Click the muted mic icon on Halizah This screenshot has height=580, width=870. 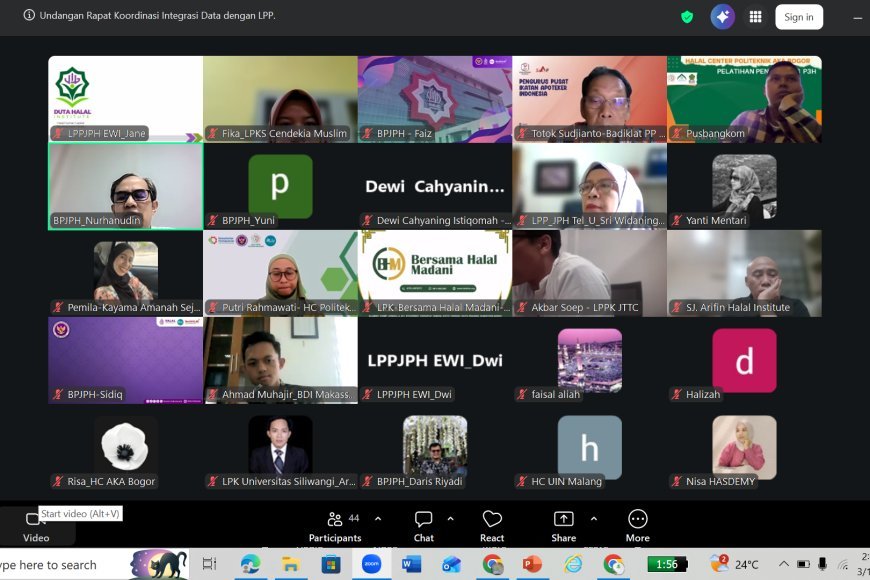coord(676,395)
